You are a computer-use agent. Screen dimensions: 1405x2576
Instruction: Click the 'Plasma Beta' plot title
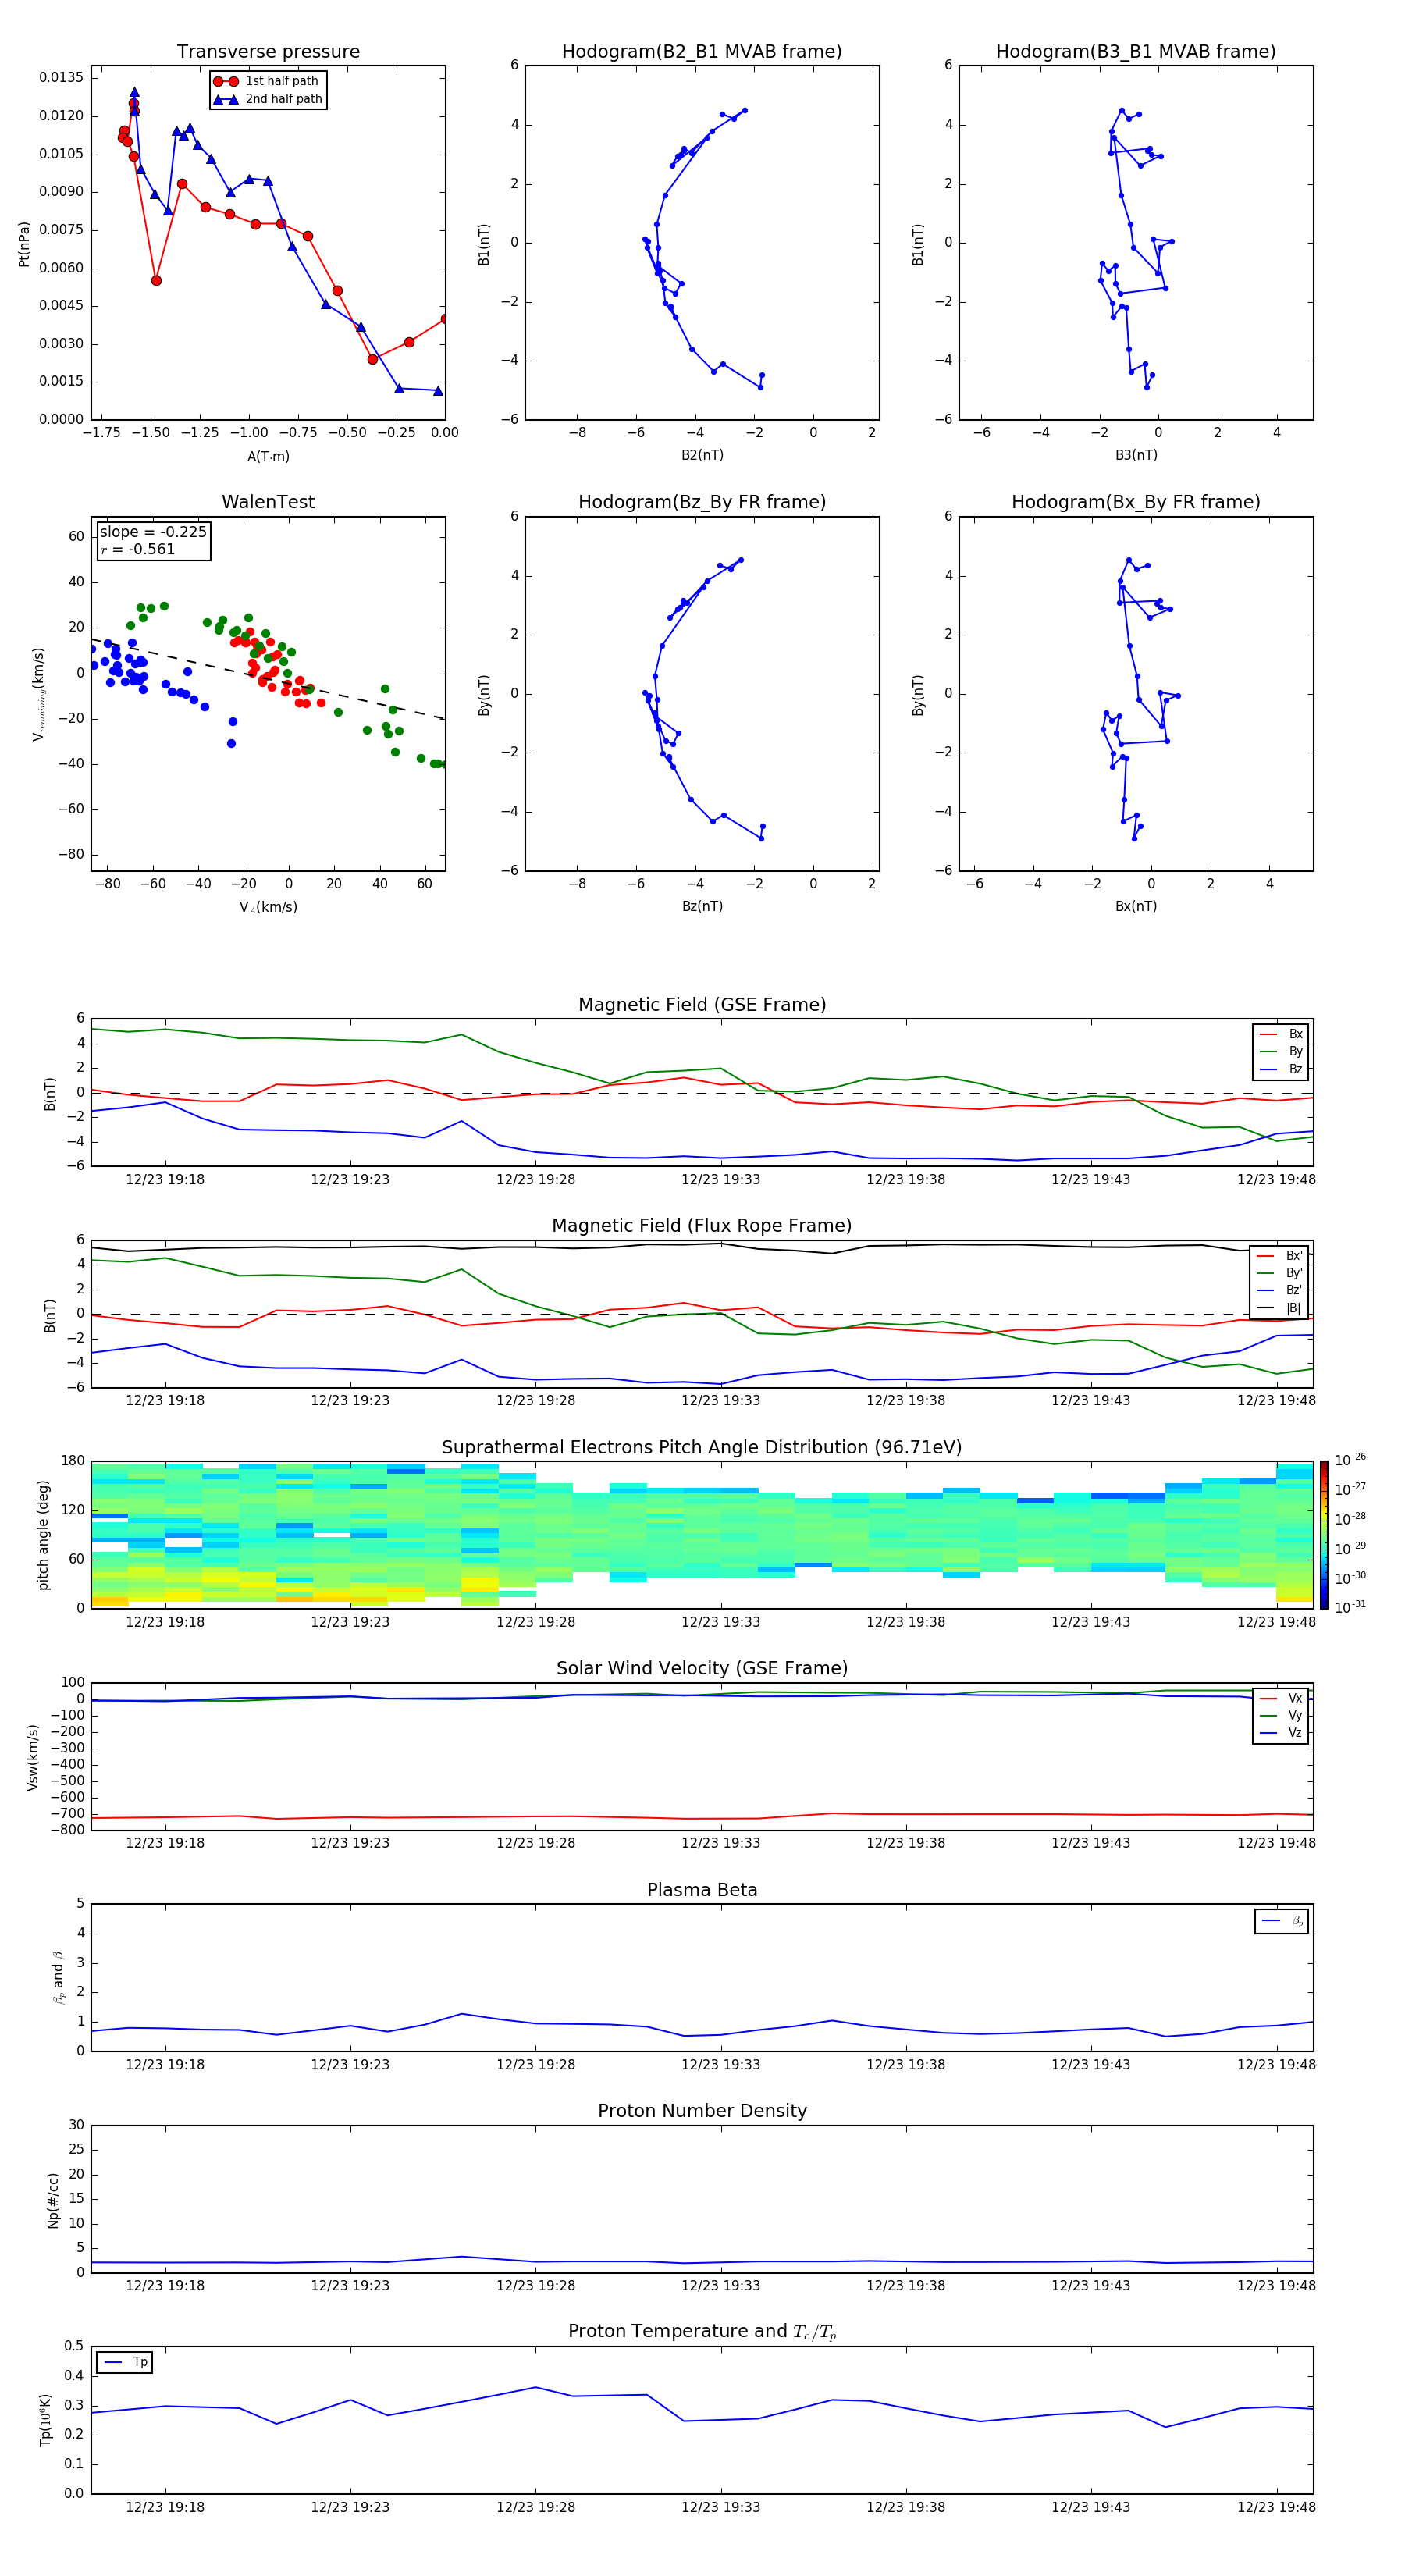pos(702,1891)
